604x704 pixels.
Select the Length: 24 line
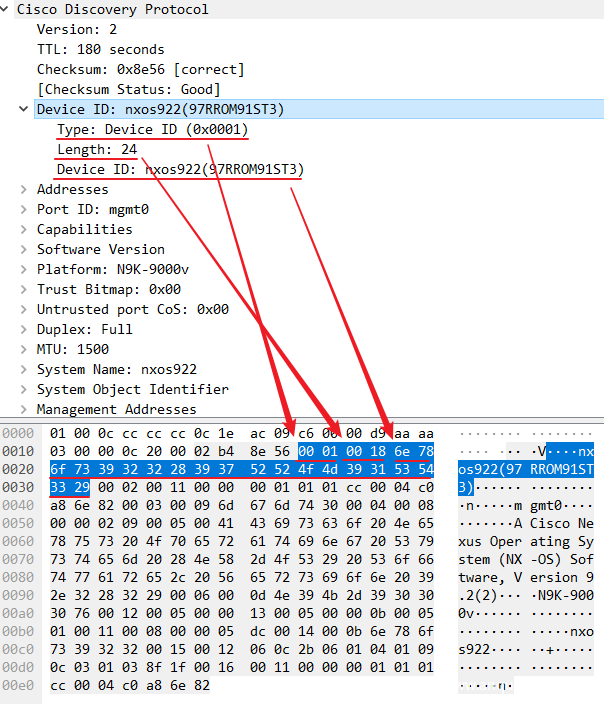pyautogui.click(x=97, y=149)
